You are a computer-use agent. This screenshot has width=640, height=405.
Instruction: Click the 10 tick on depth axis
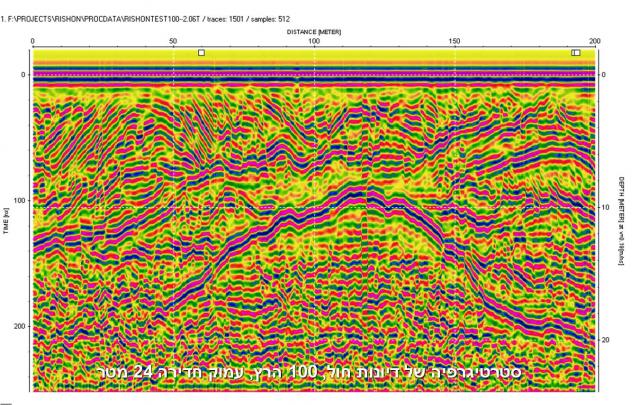tap(605, 207)
